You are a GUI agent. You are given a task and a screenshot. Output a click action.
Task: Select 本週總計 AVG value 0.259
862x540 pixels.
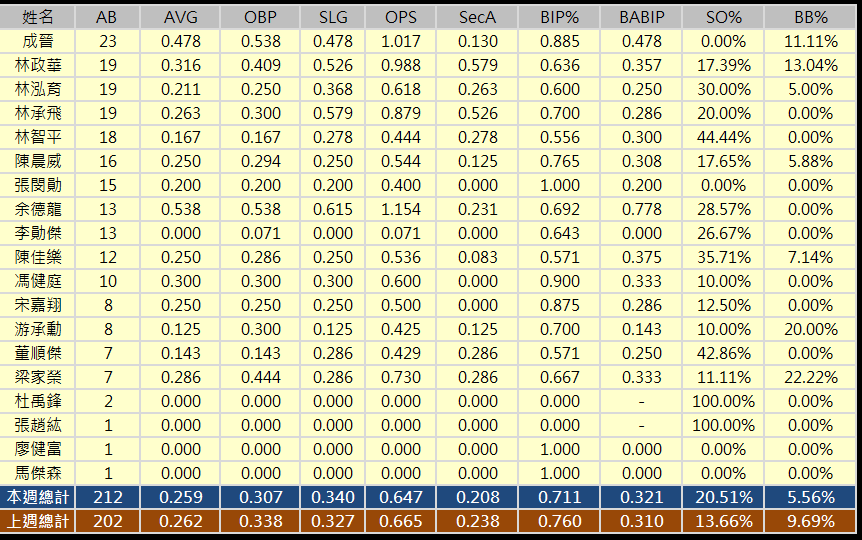[x=180, y=497]
